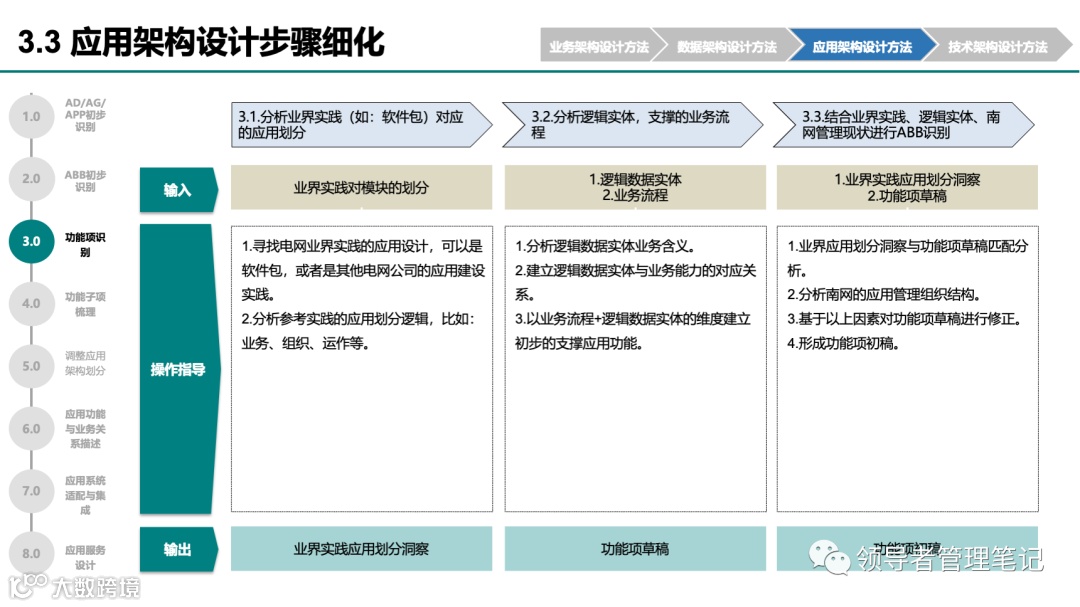The width and height of the screenshot is (1080, 607).
Task: Click the 业界实践应用划分洞察 output box
Action: 362,548
